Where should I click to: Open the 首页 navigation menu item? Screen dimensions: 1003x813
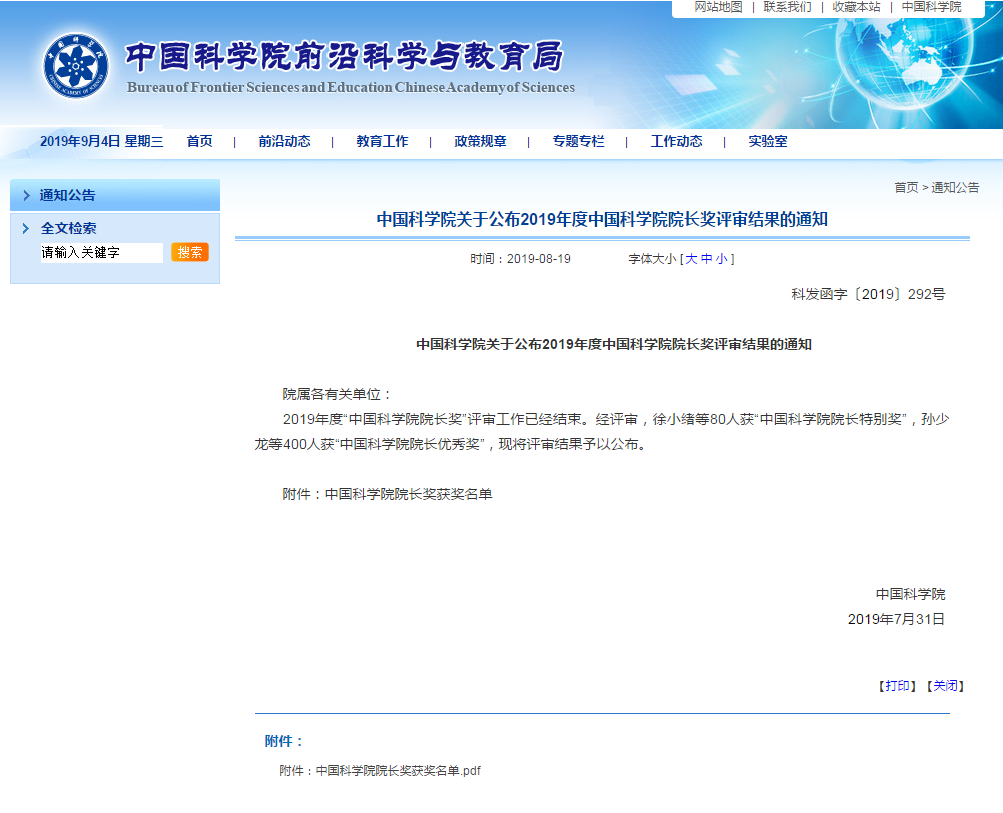tap(199, 142)
